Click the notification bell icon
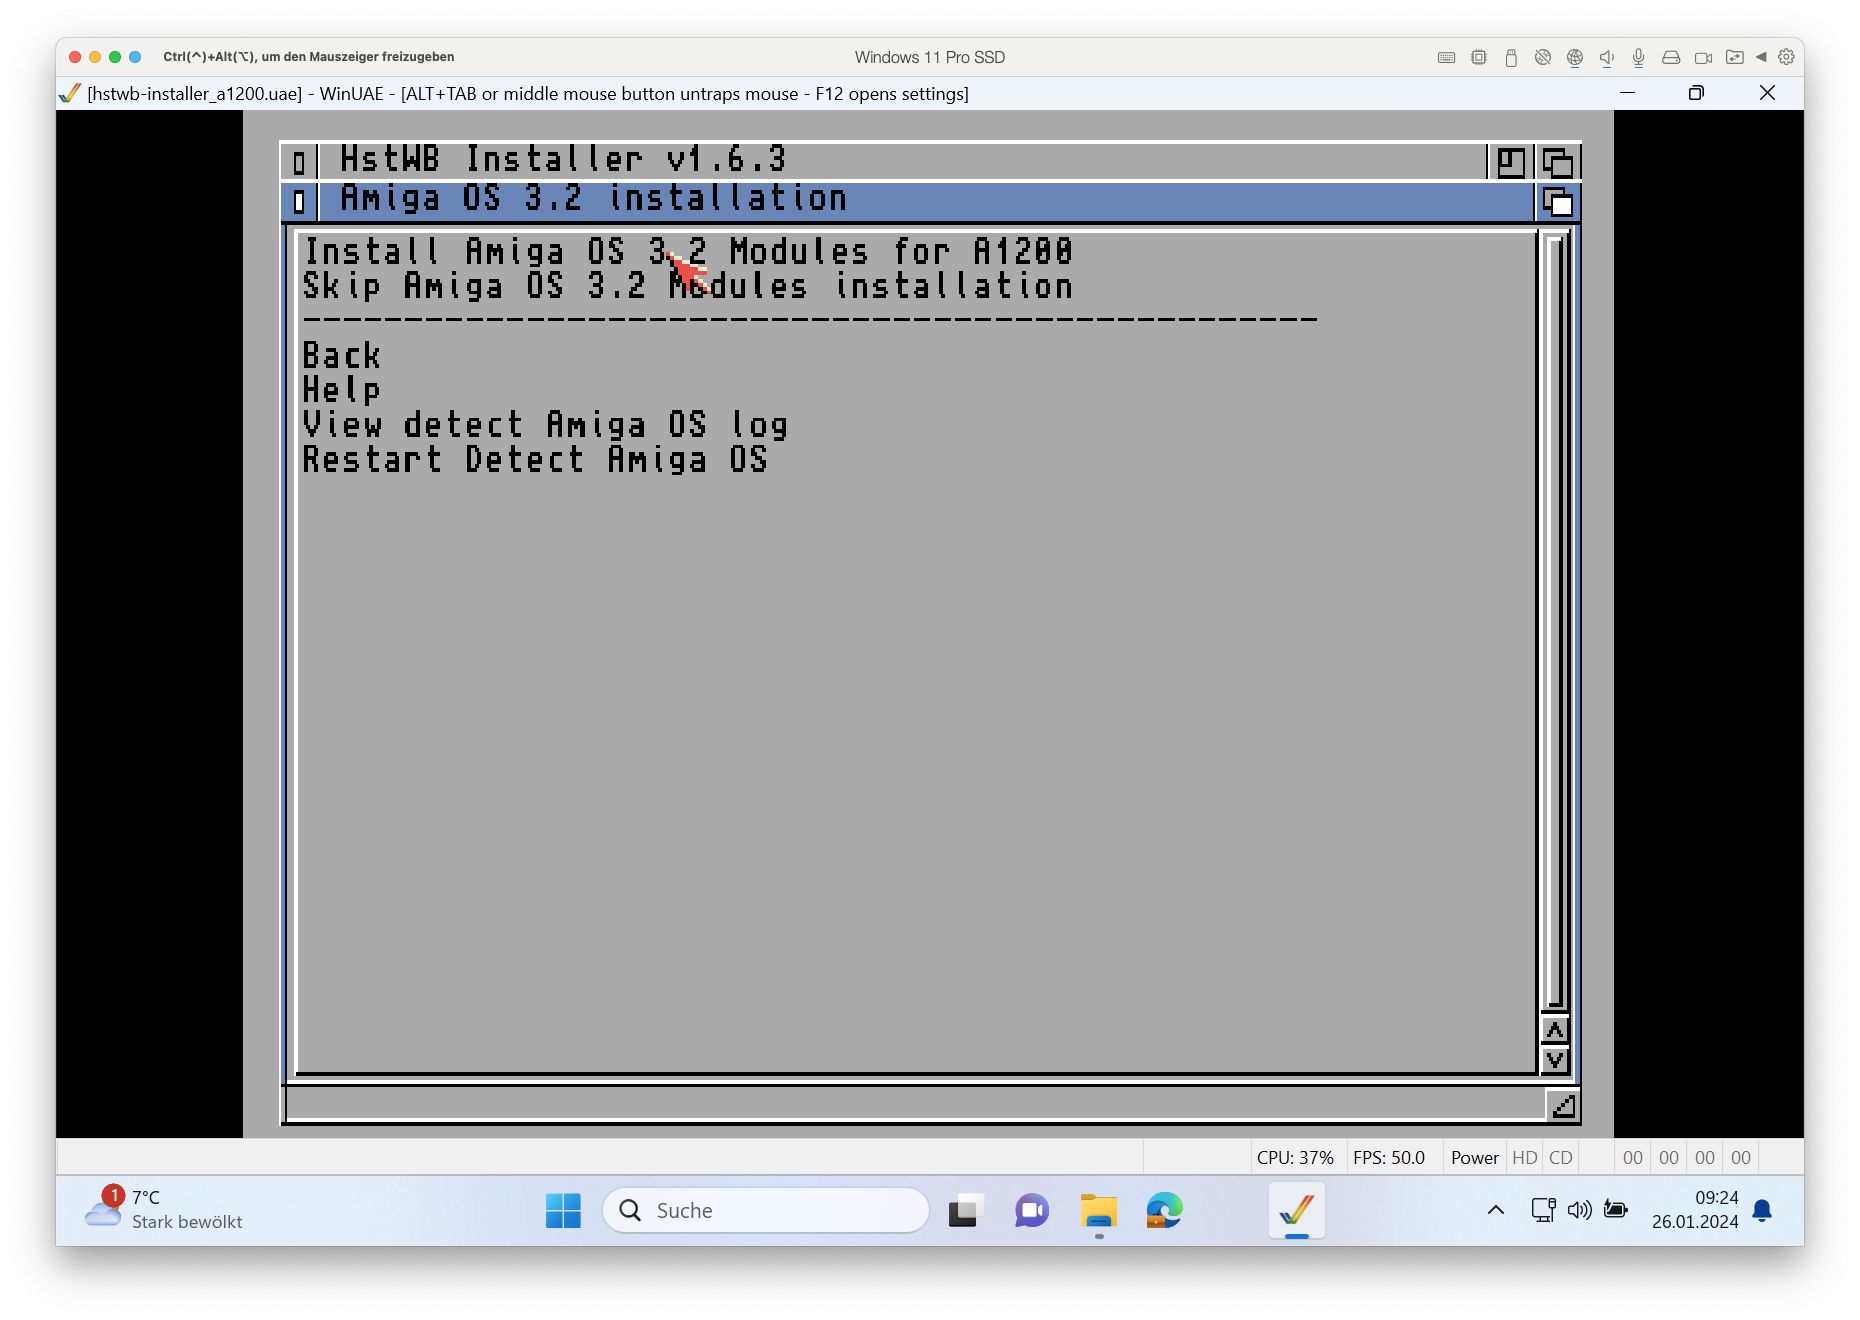This screenshot has height=1320, width=1860. point(1762,1211)
